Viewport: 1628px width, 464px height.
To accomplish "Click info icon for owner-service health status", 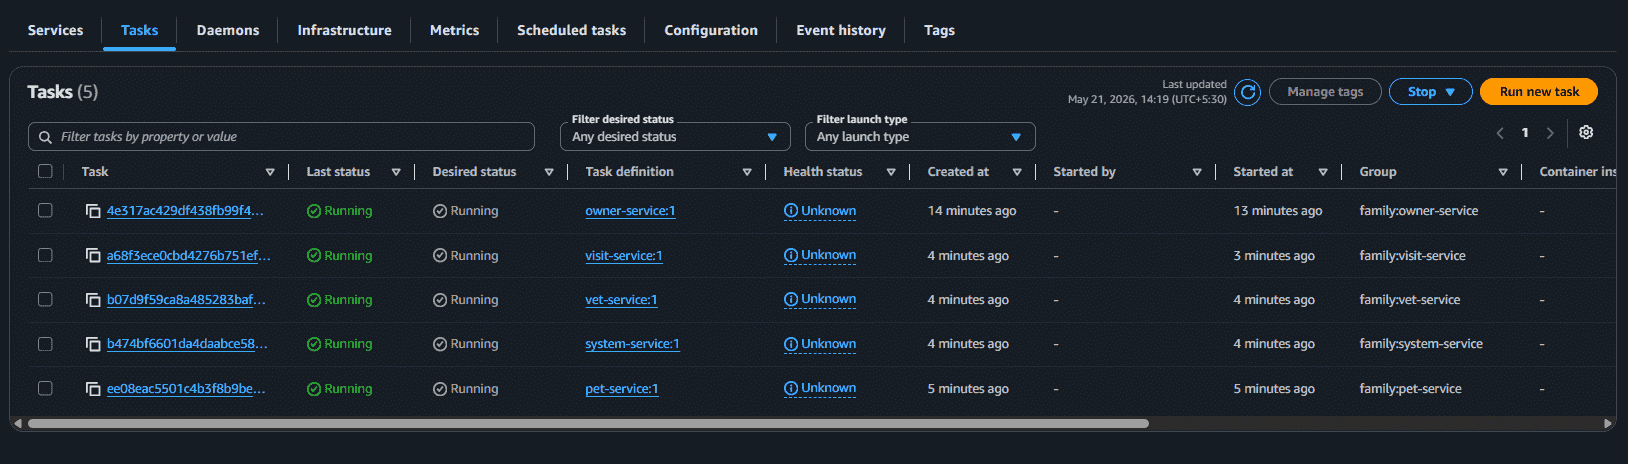I will tap(791, 211).
